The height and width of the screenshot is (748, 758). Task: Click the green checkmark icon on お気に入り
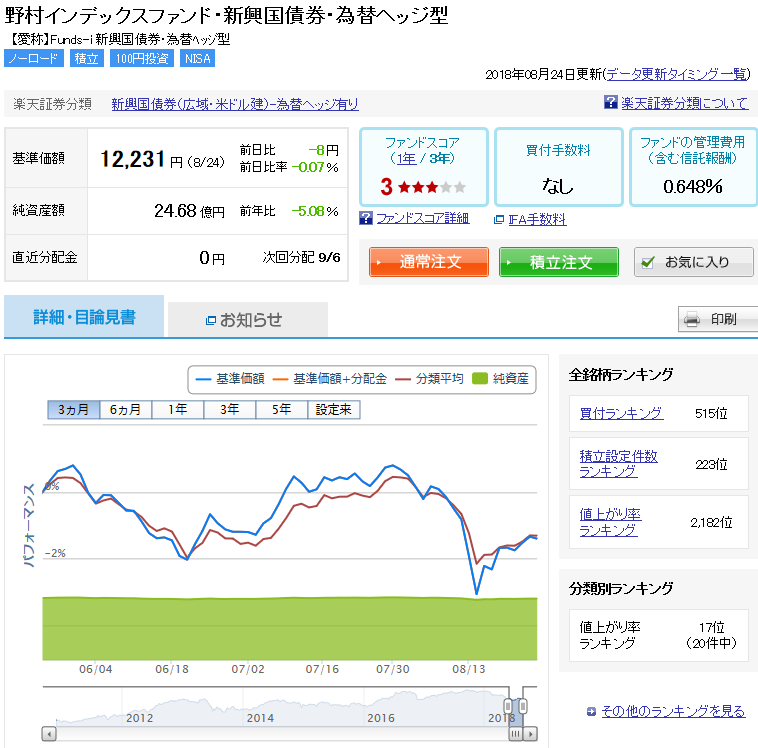648,262
